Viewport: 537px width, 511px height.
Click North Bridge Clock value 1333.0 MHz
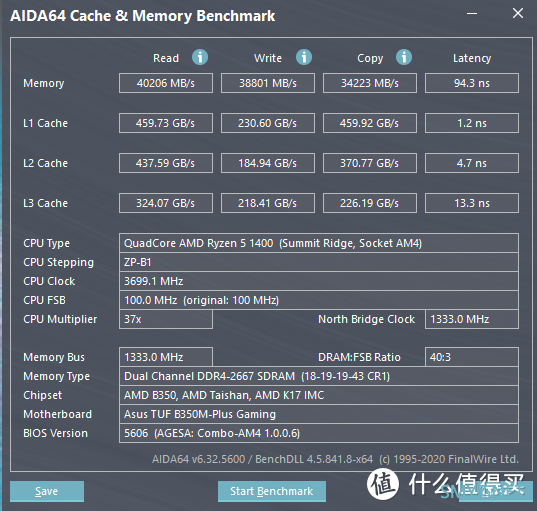472,319
